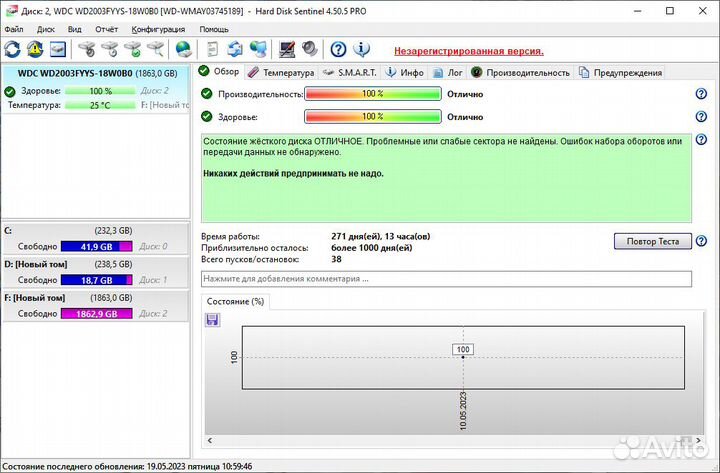
Task: Click the refresh with warning triangle icon
Action: (x=35, y=49)
